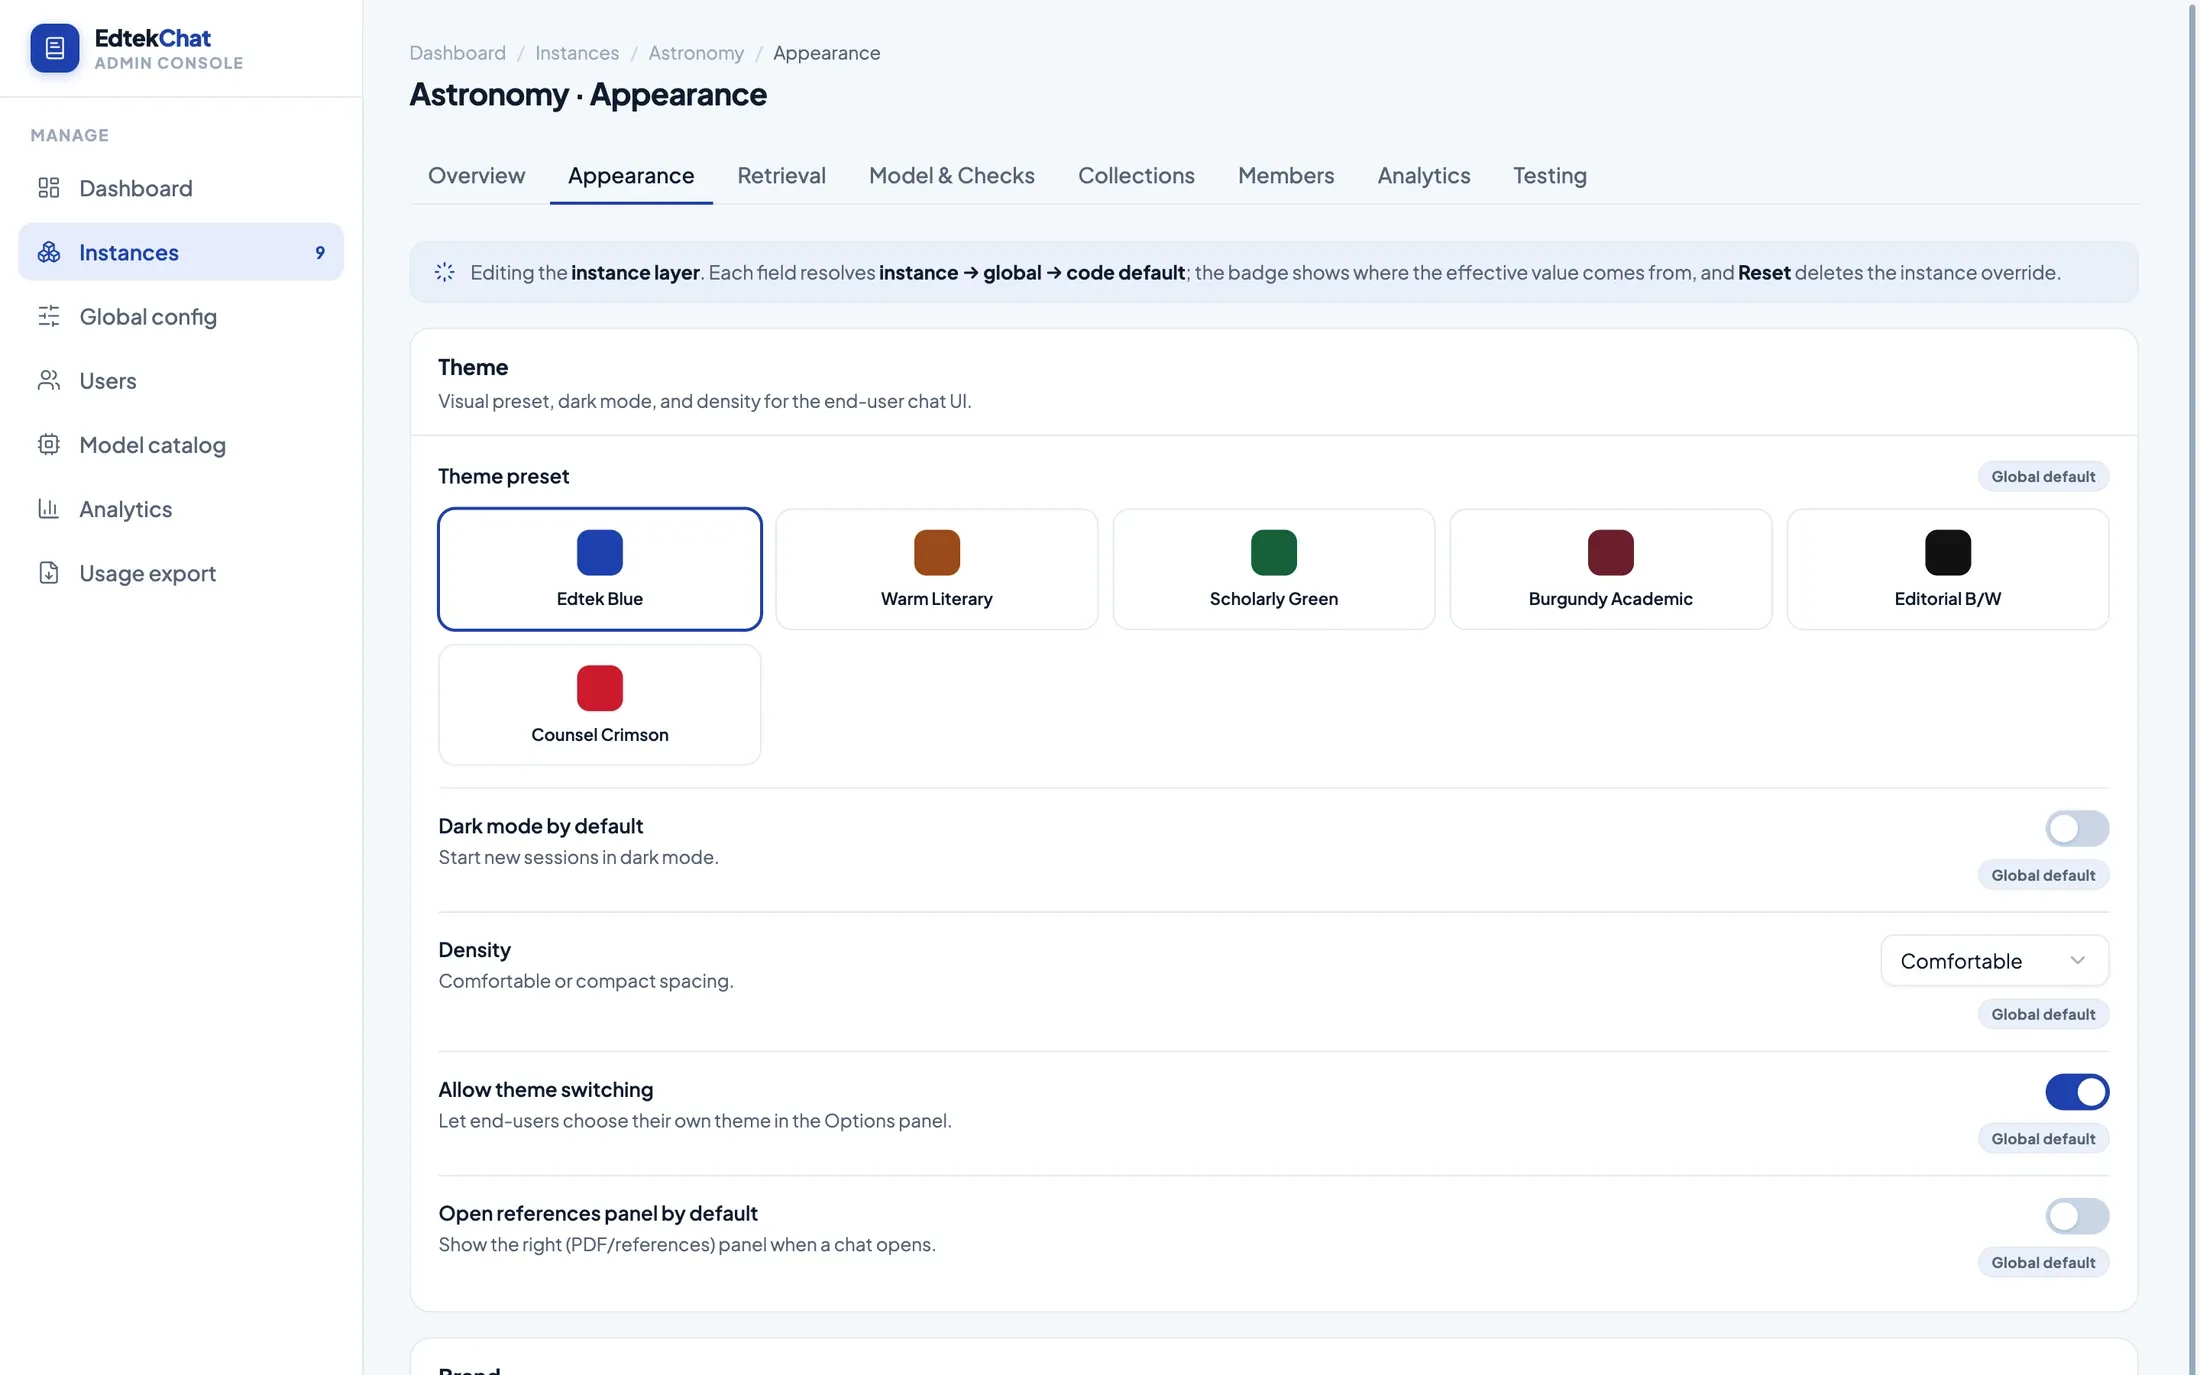Click the Dashboard grid icon in sidebar
The image size is (2200, 1375).
(x=49, y=188)
